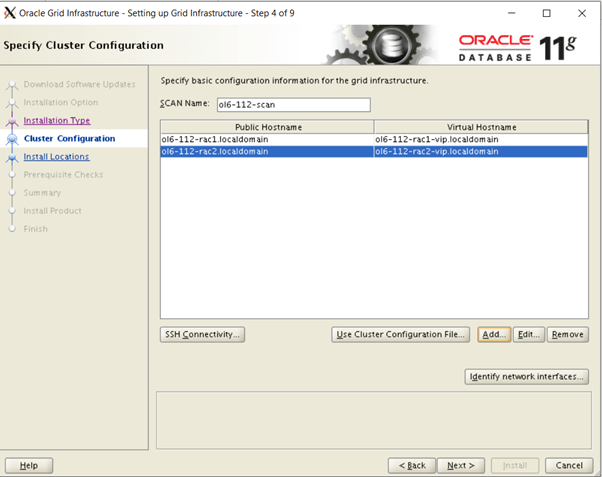Select the ol6-112-rac2-vip.localdomain virtual hostname cell
Screen dimensions: 602x477
481,152
